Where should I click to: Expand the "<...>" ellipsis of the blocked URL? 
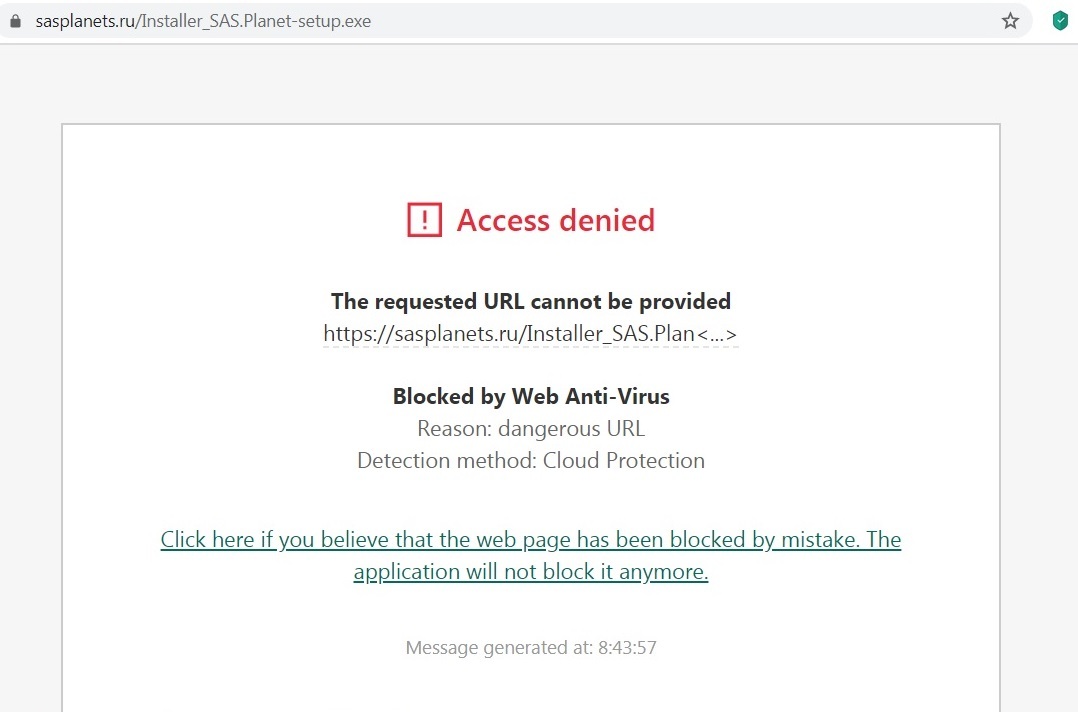click(717, 334)
